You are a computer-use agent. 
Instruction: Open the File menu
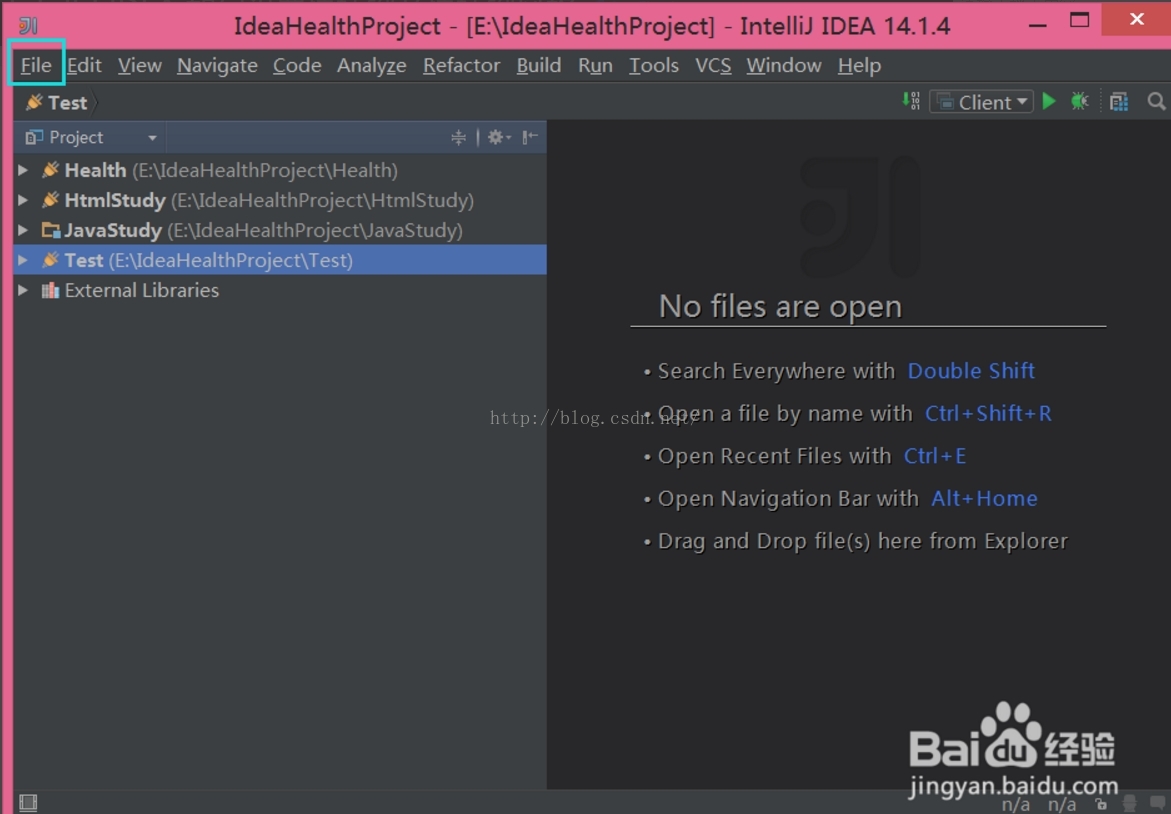[36, 65]
